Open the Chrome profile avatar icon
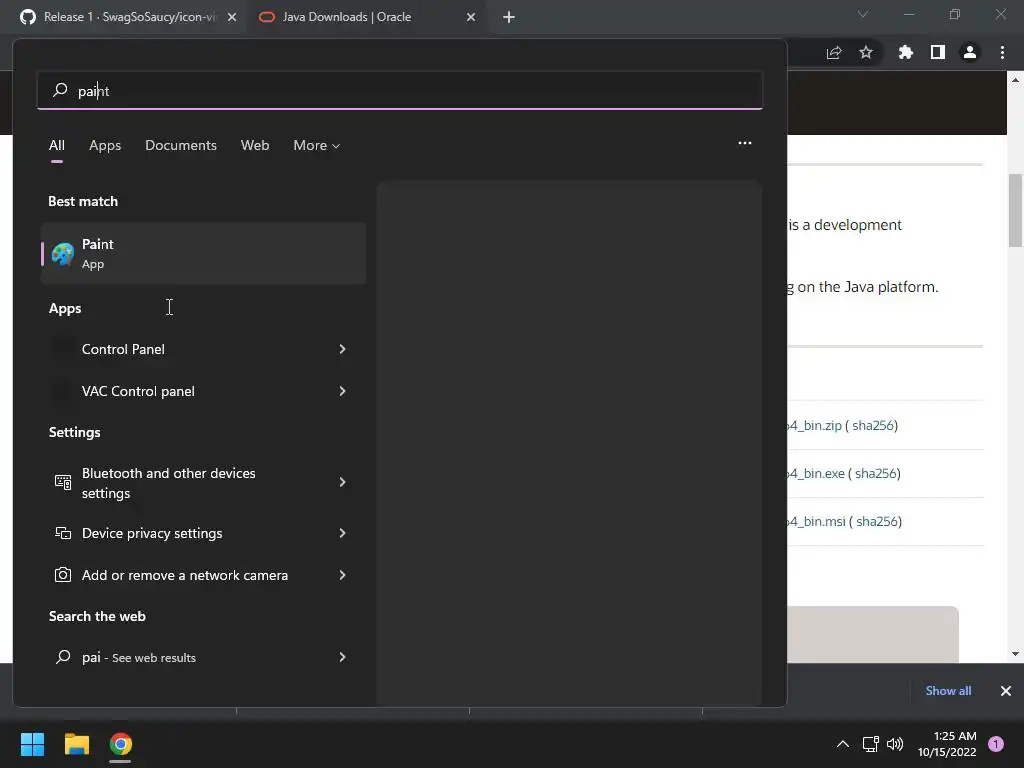The height and width of the screenshot is (768, 1024). coord(970,52)
